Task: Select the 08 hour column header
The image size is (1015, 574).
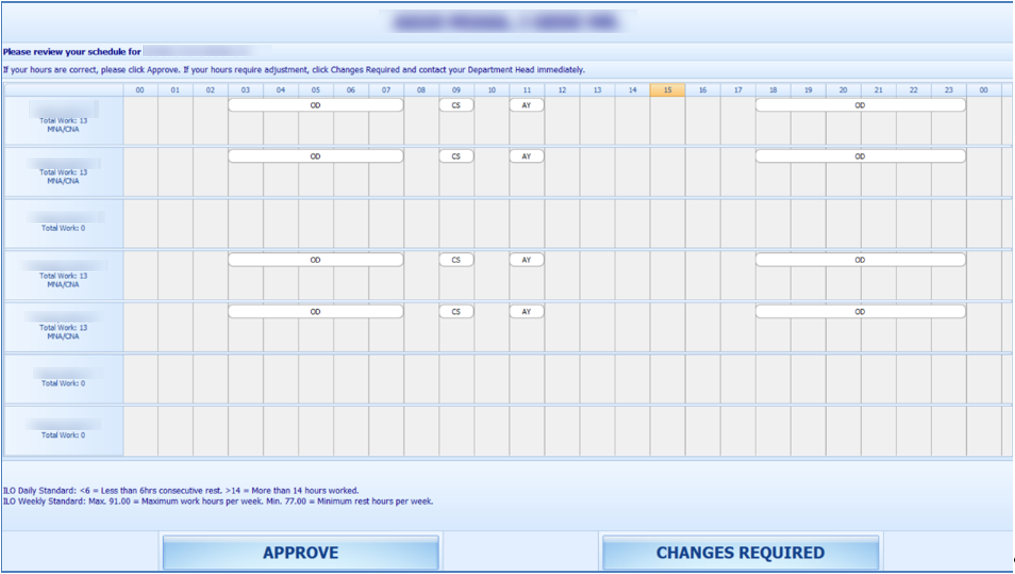Action: 421,90
